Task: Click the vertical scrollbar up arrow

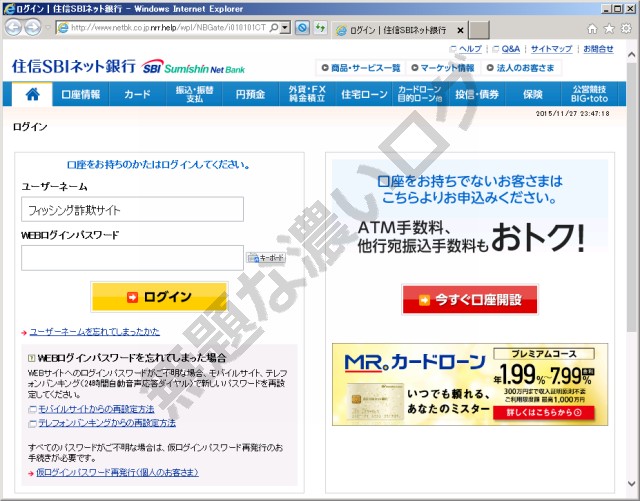Action: [x=631, y=54]
